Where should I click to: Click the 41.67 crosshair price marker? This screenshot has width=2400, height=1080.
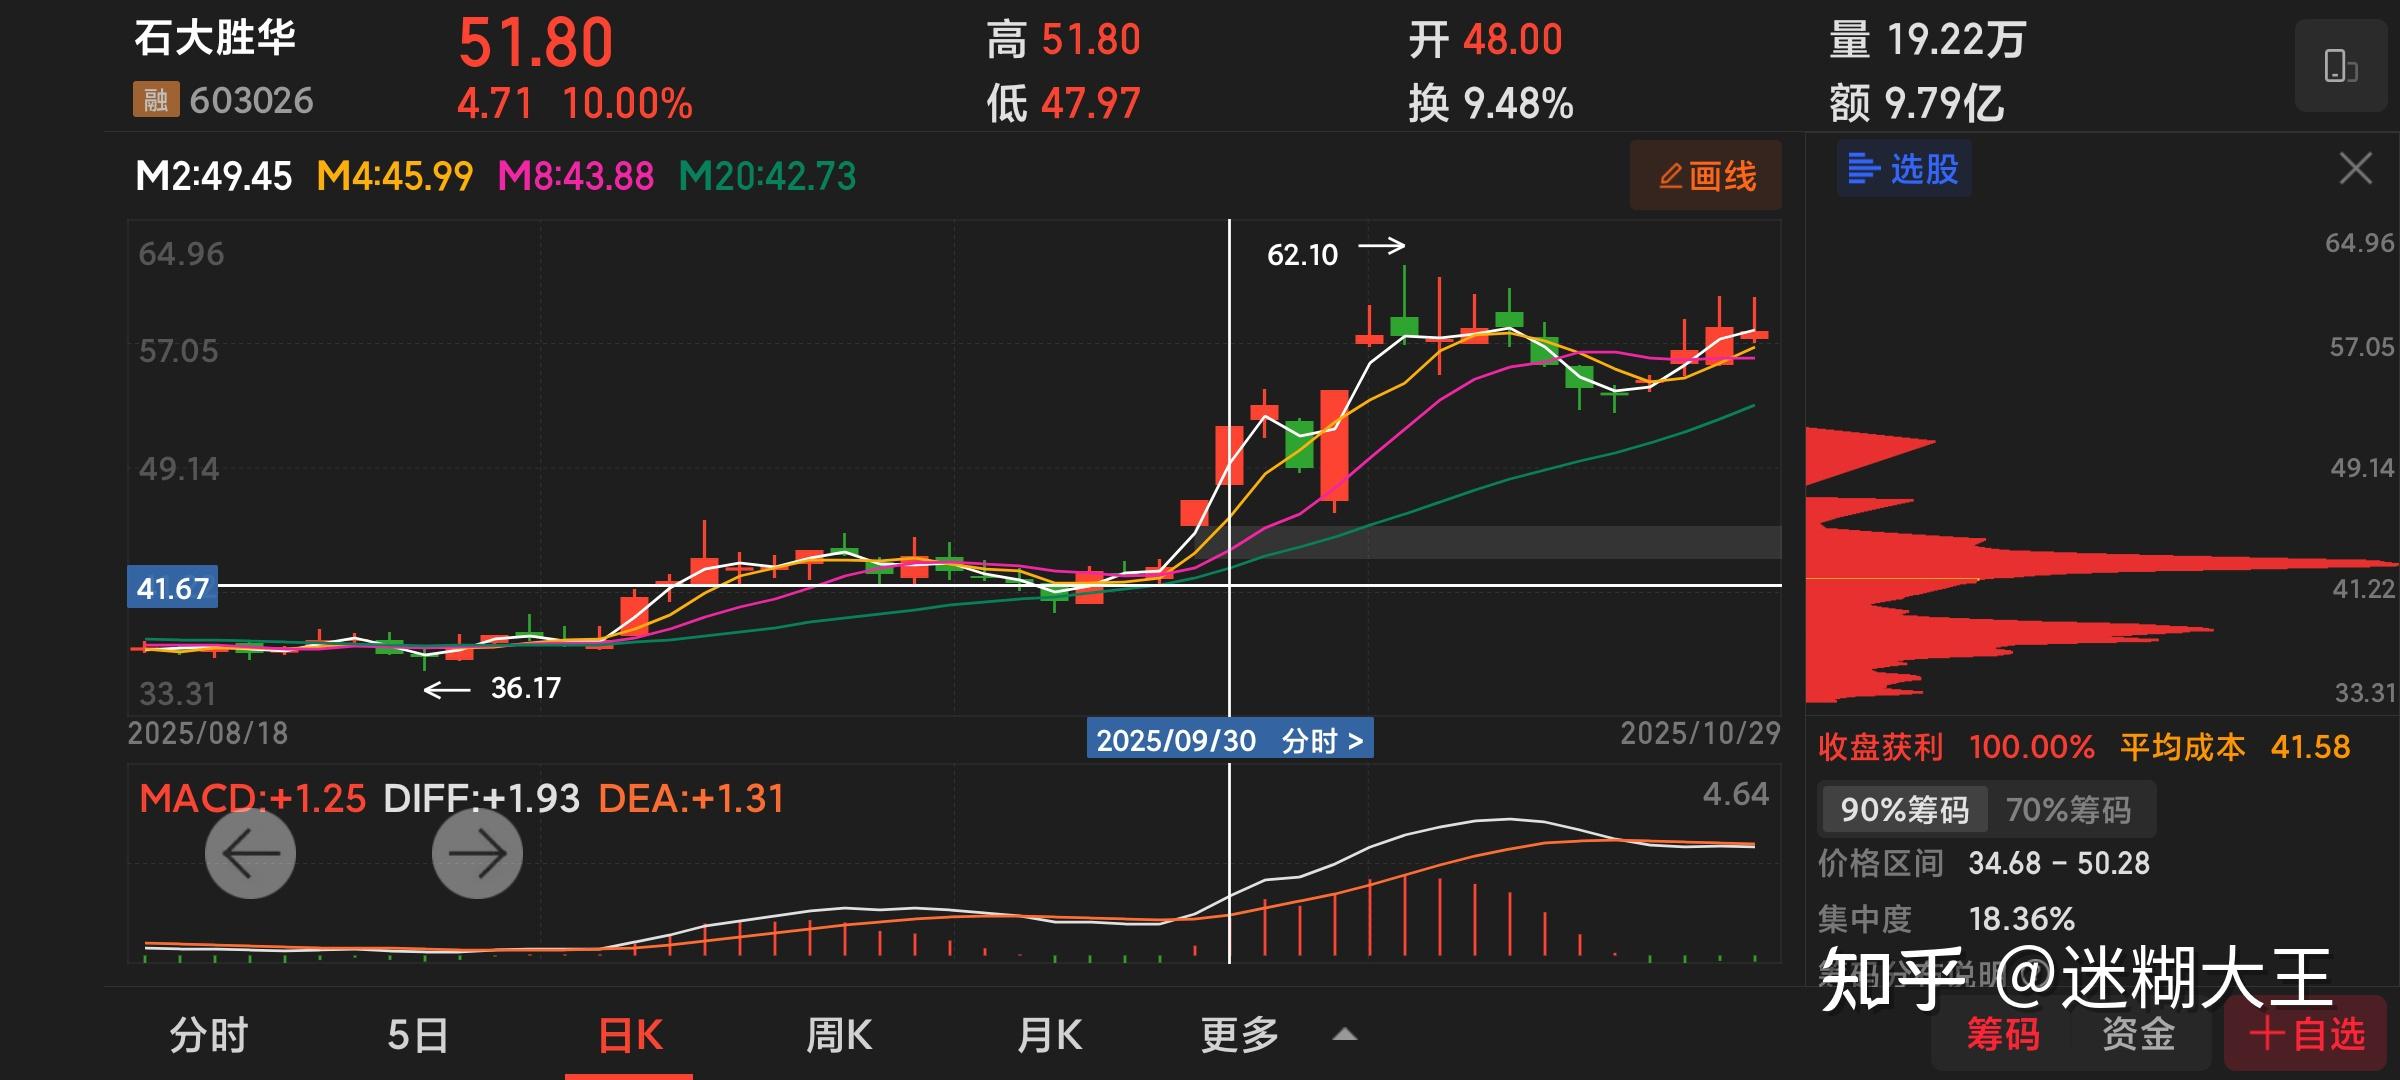click(x=172, y=588)
